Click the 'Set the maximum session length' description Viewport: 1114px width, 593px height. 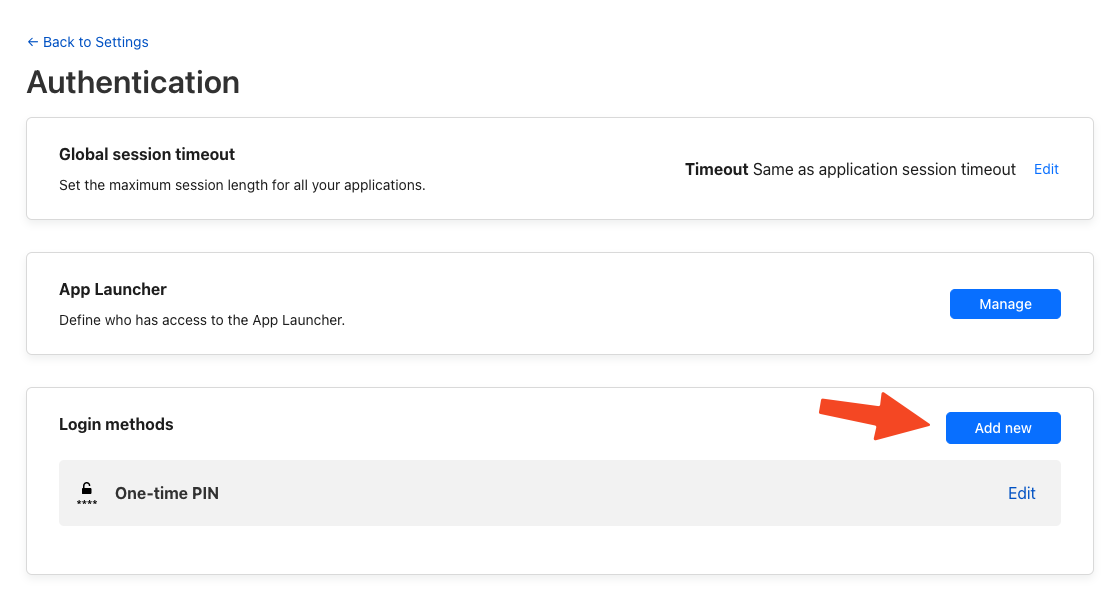coord(242,185)
